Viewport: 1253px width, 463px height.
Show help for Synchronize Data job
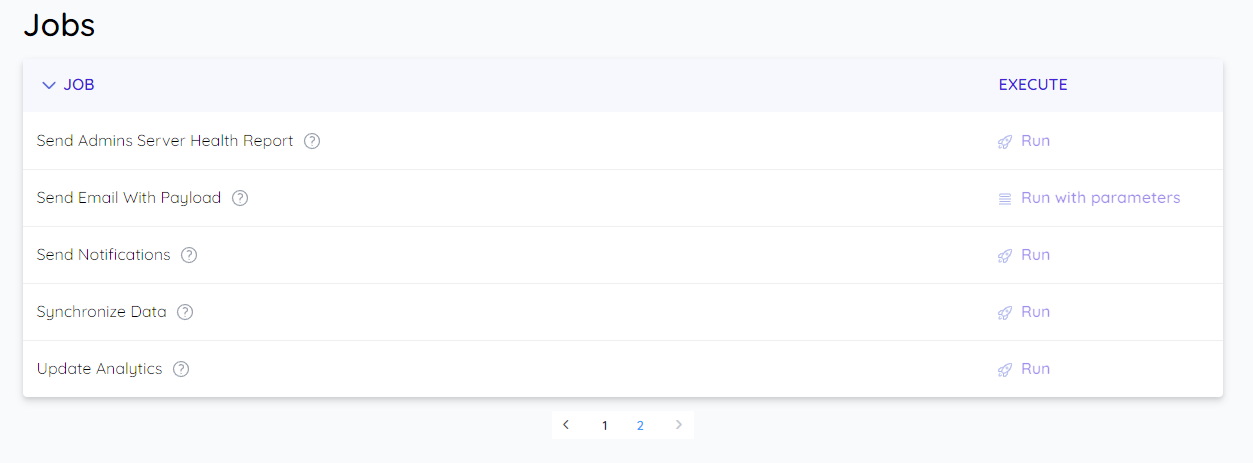[x=185, y=312]
